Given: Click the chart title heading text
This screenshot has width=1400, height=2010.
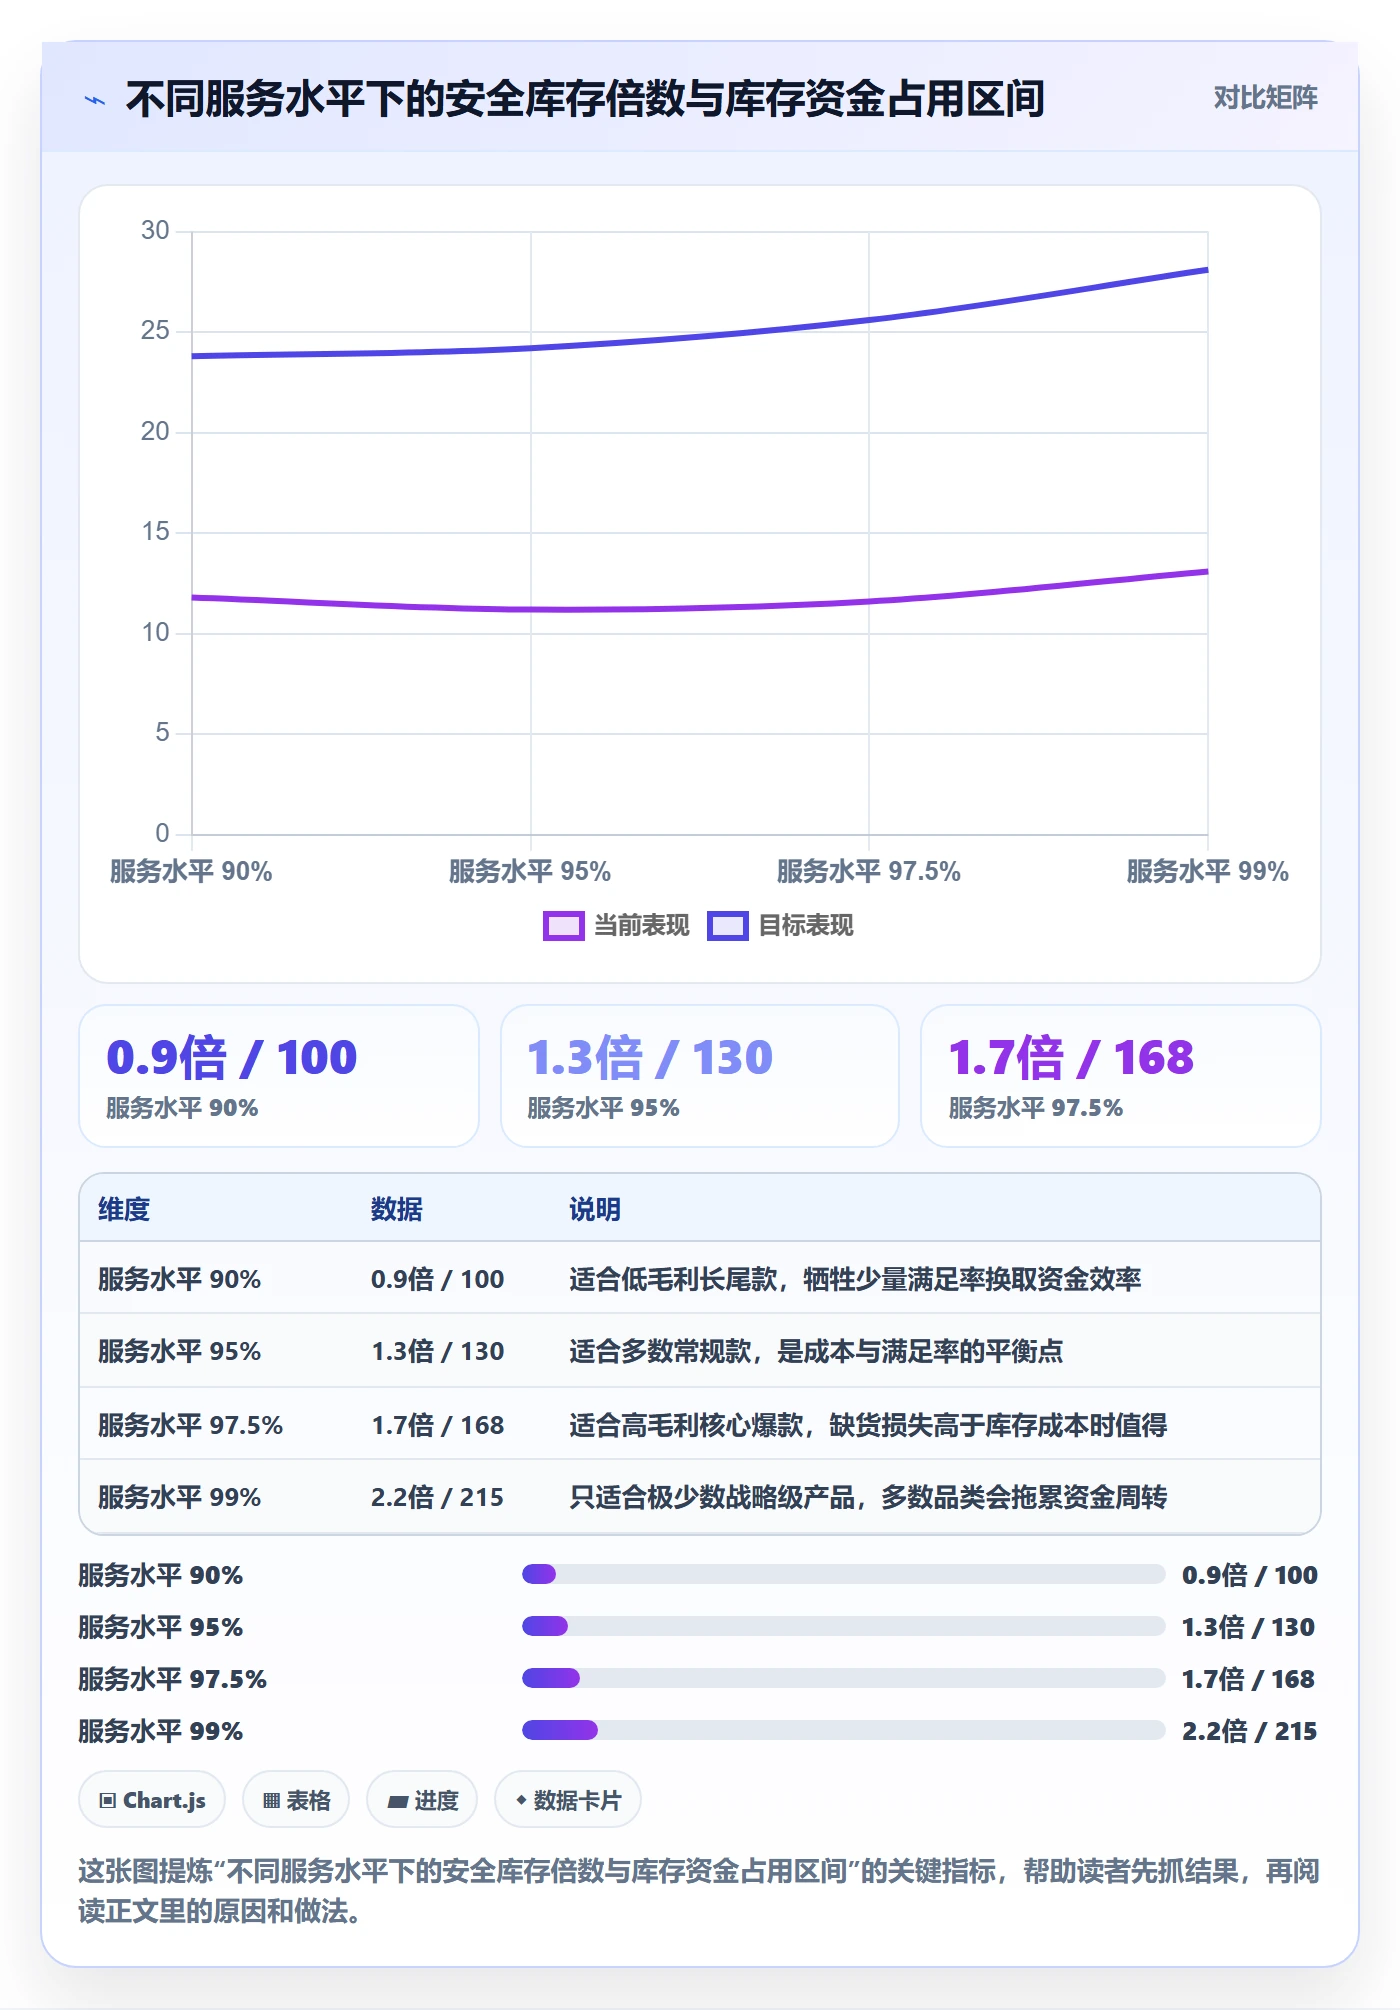Looking at the screenshot, I should (586, 99).
